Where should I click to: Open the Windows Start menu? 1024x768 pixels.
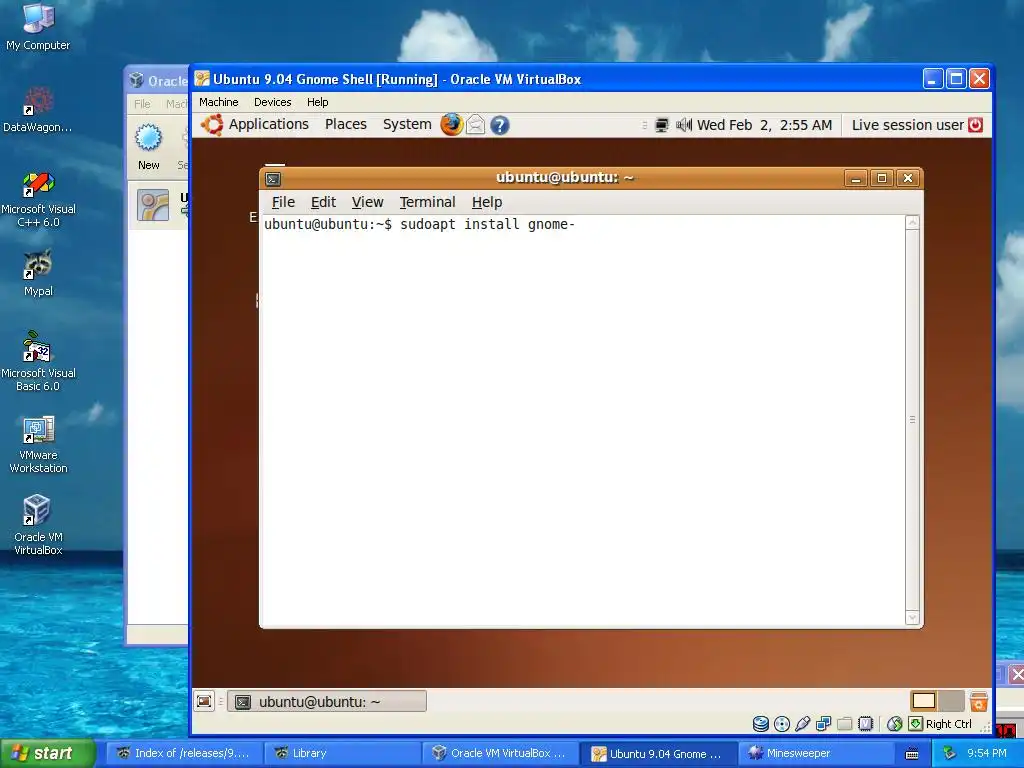[47, 753]
